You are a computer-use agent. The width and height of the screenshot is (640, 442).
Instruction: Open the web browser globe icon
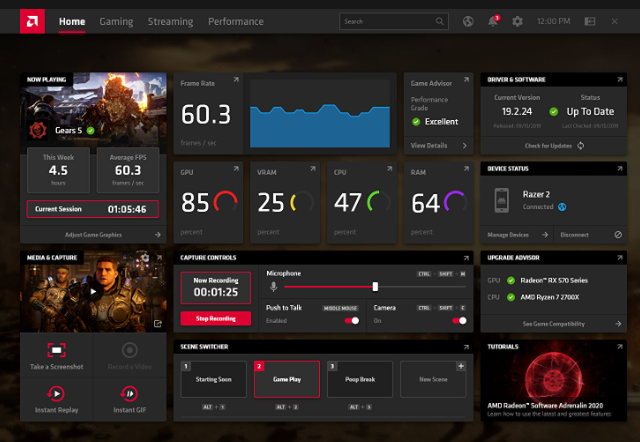click(468, 21)
